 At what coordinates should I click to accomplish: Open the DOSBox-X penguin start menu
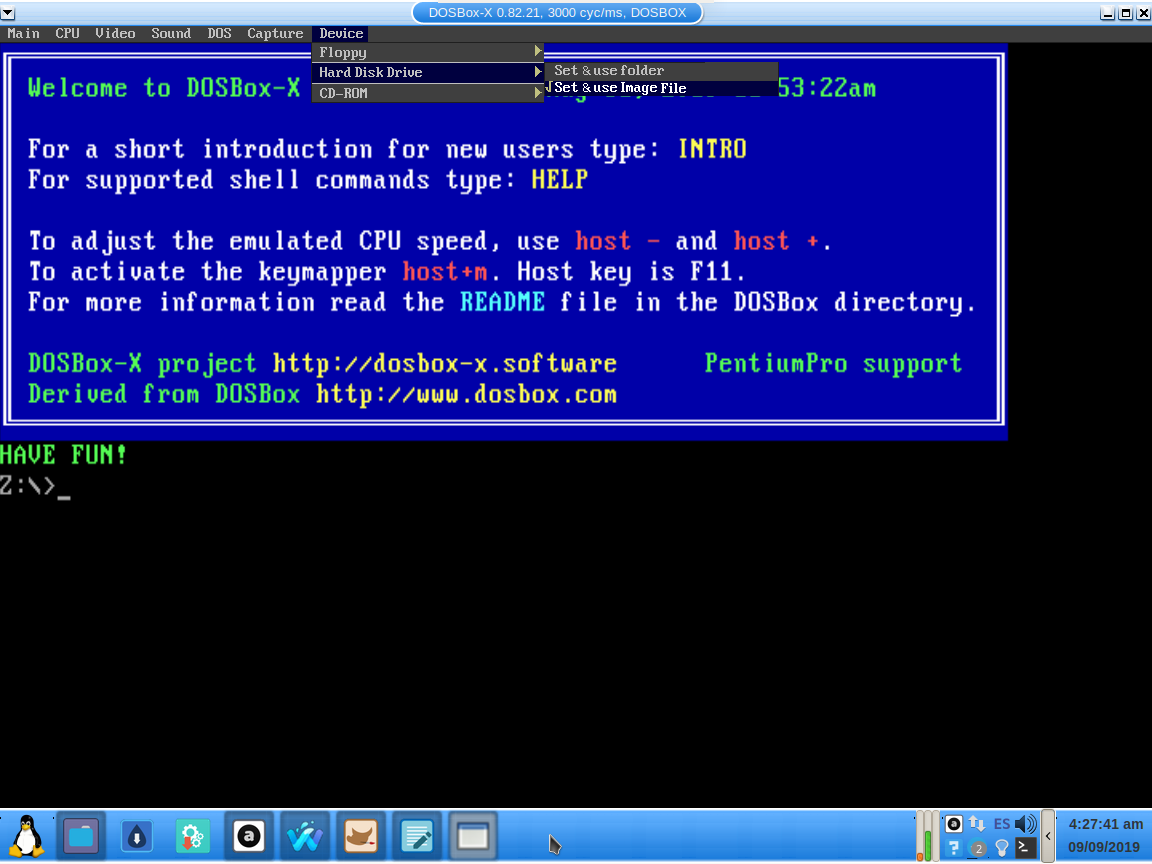(x=27, y=836)
